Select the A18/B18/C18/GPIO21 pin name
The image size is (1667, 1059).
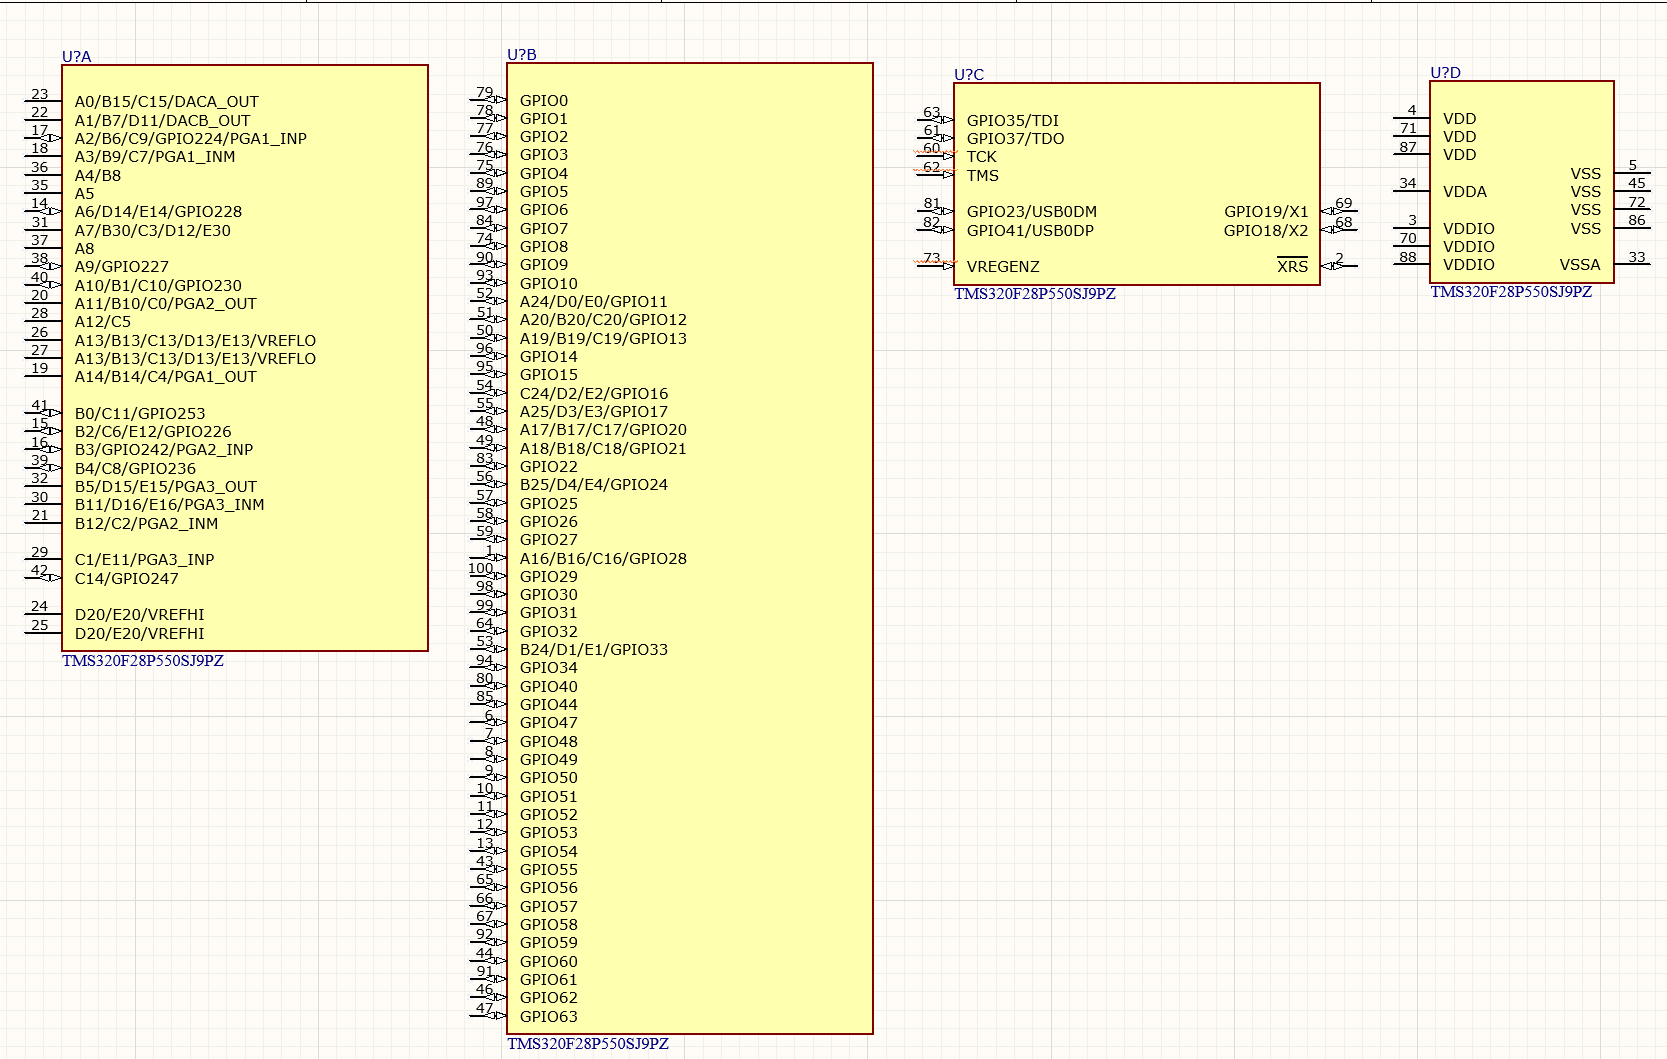pyautogui.click(x=603, y=449)
